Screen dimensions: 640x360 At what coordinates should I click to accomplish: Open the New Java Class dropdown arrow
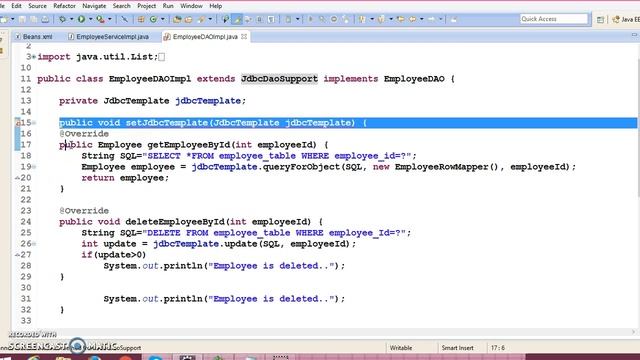[x=162, y=19]
